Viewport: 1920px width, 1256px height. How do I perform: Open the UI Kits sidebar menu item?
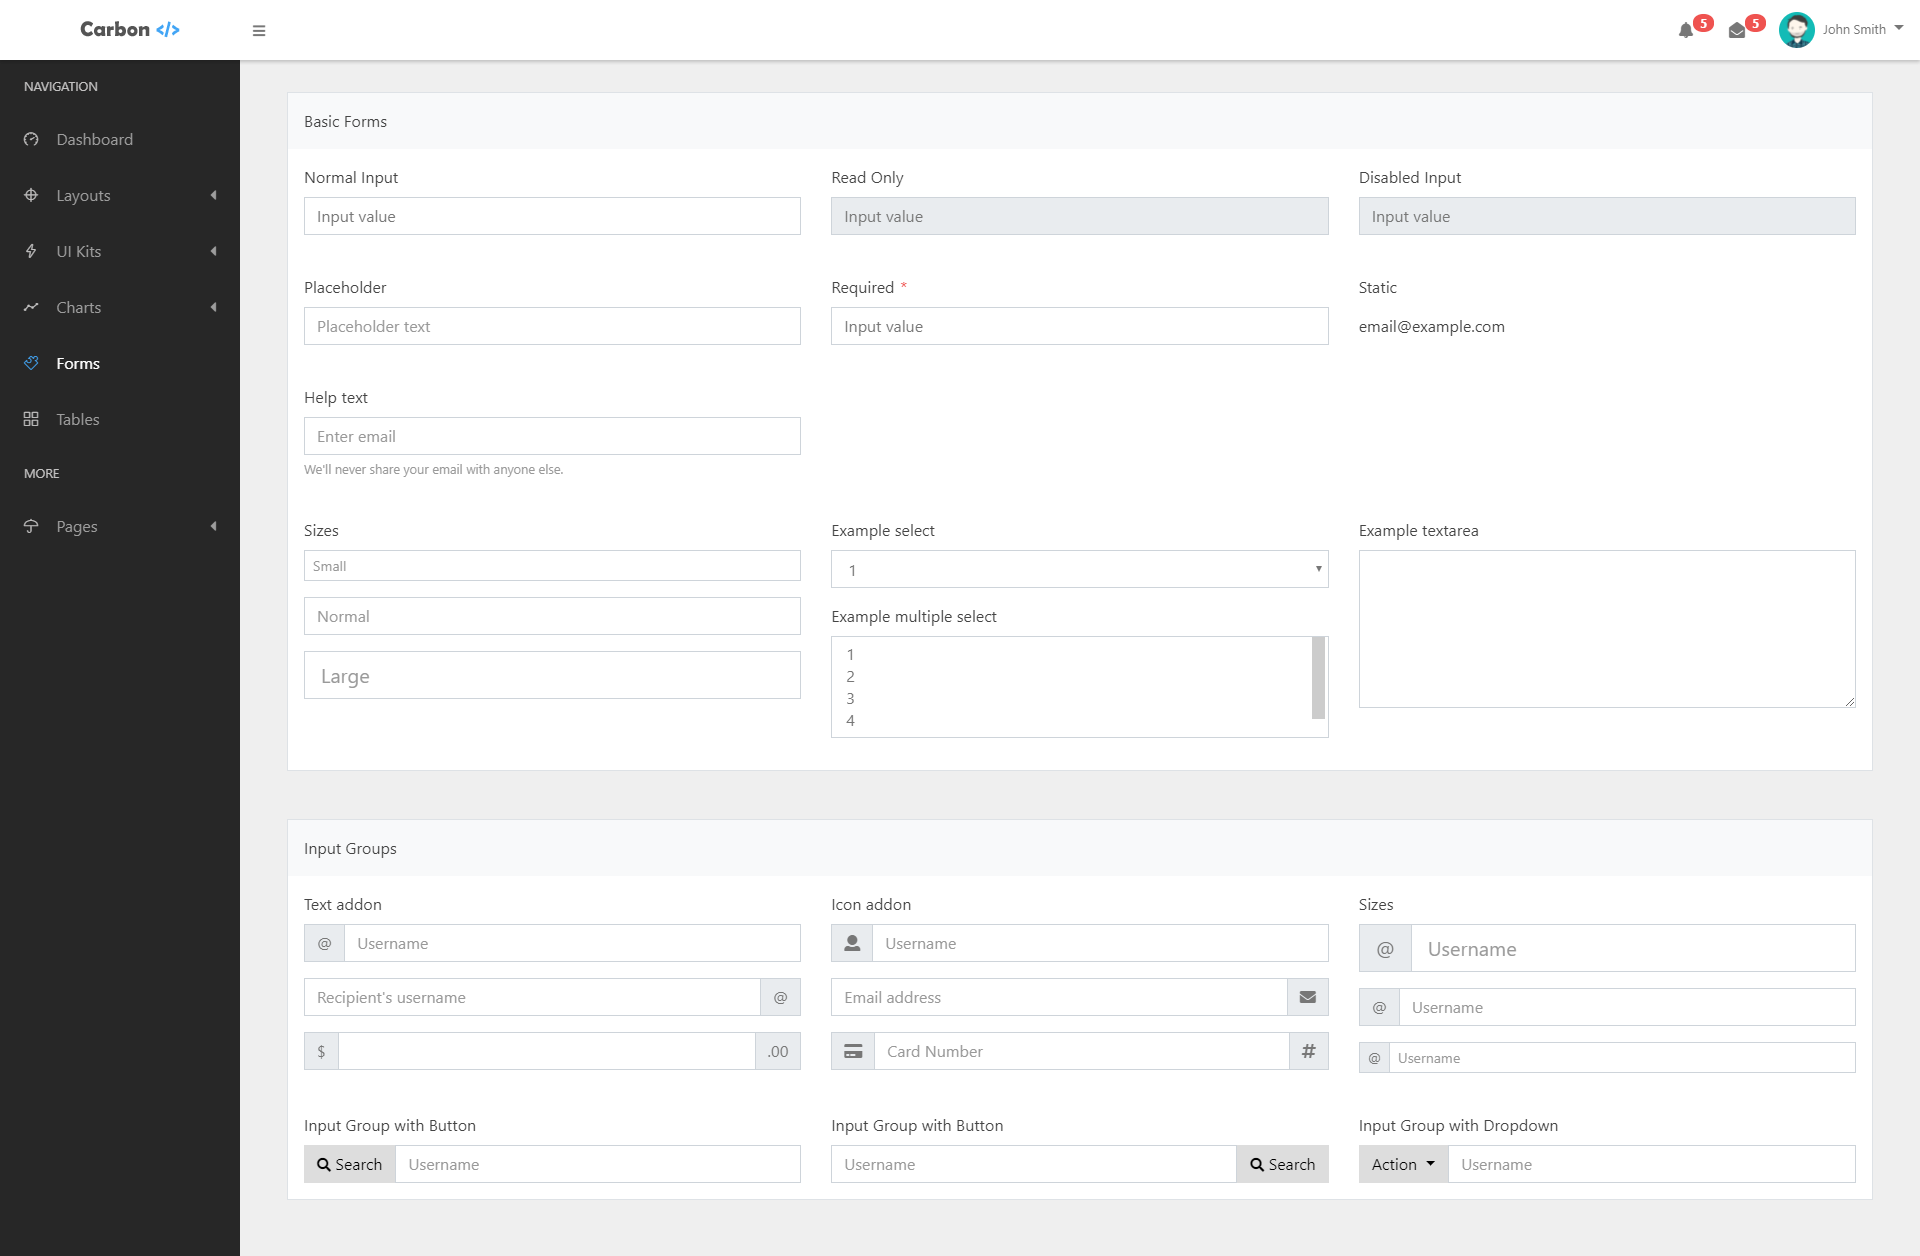[79, 252]
